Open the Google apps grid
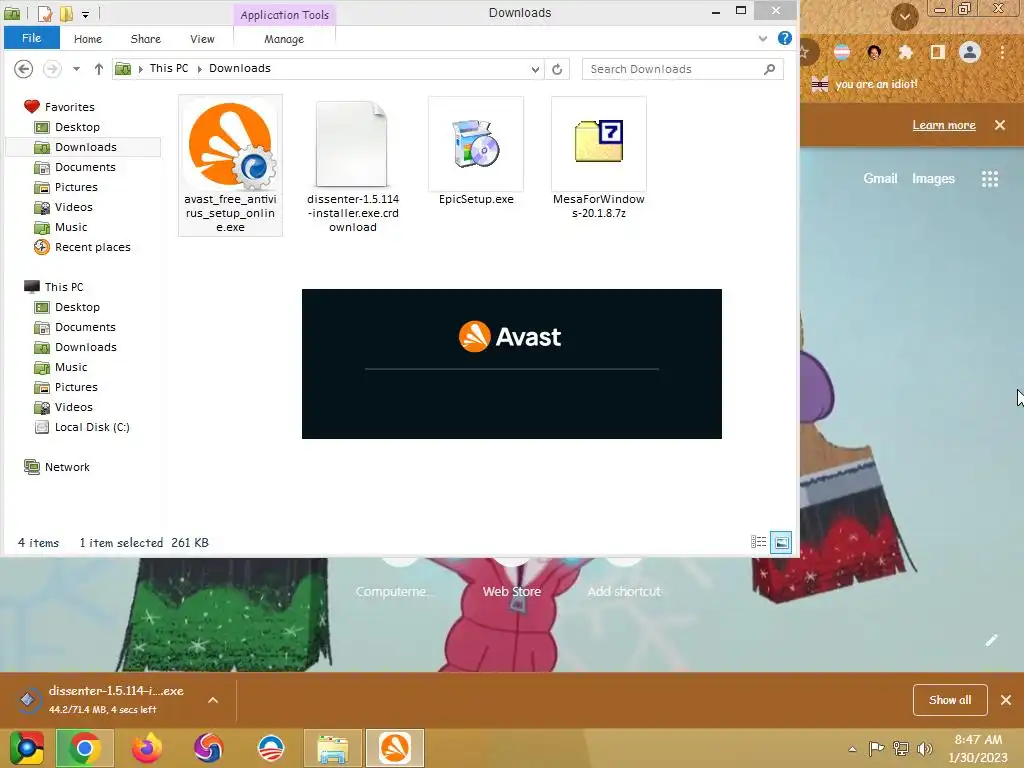Screen dimensions: 1024x768 (990, 179)
